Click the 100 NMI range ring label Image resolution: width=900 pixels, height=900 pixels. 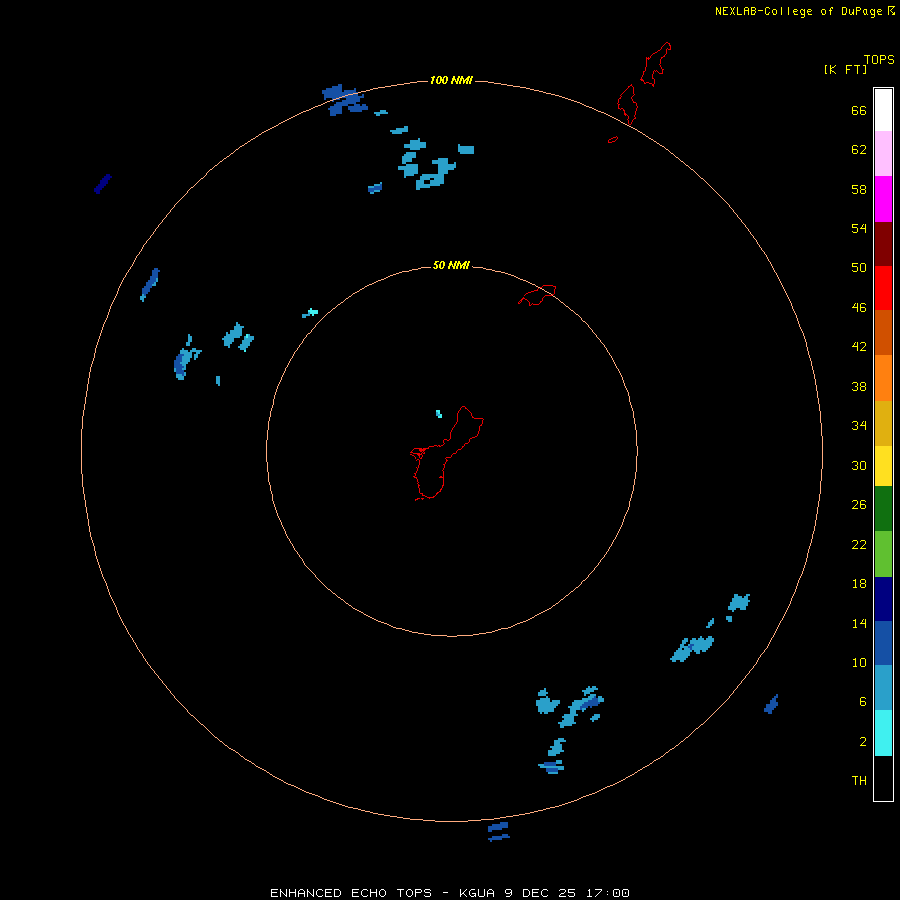pos(451,80)
